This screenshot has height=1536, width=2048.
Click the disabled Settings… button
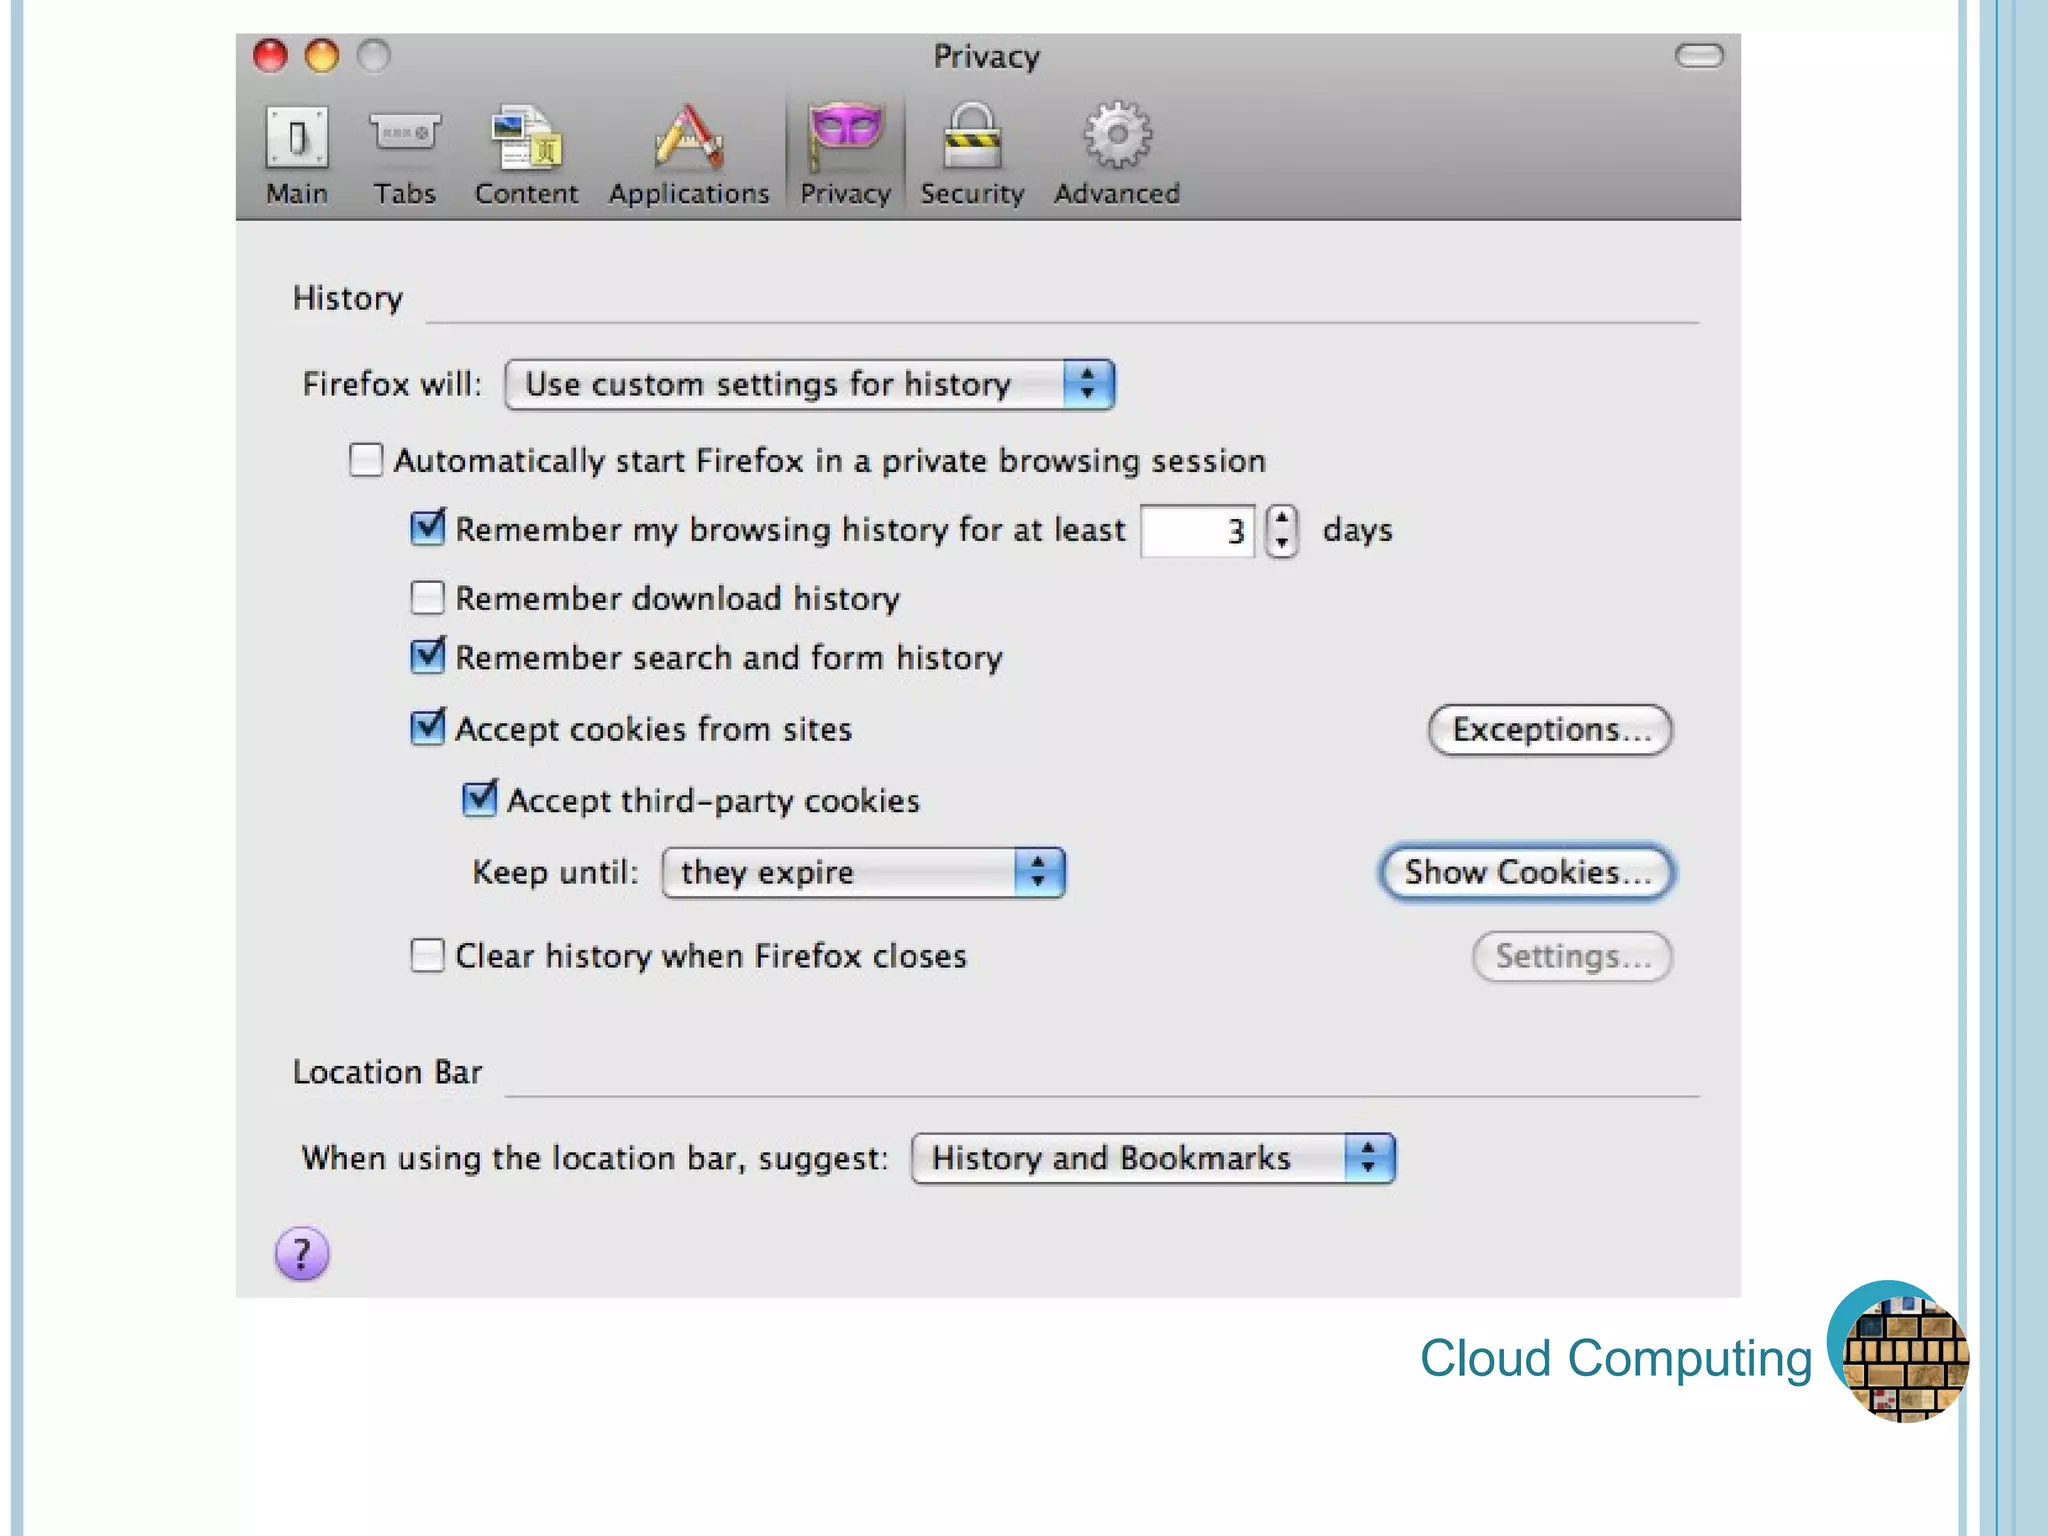point(1572,957)
